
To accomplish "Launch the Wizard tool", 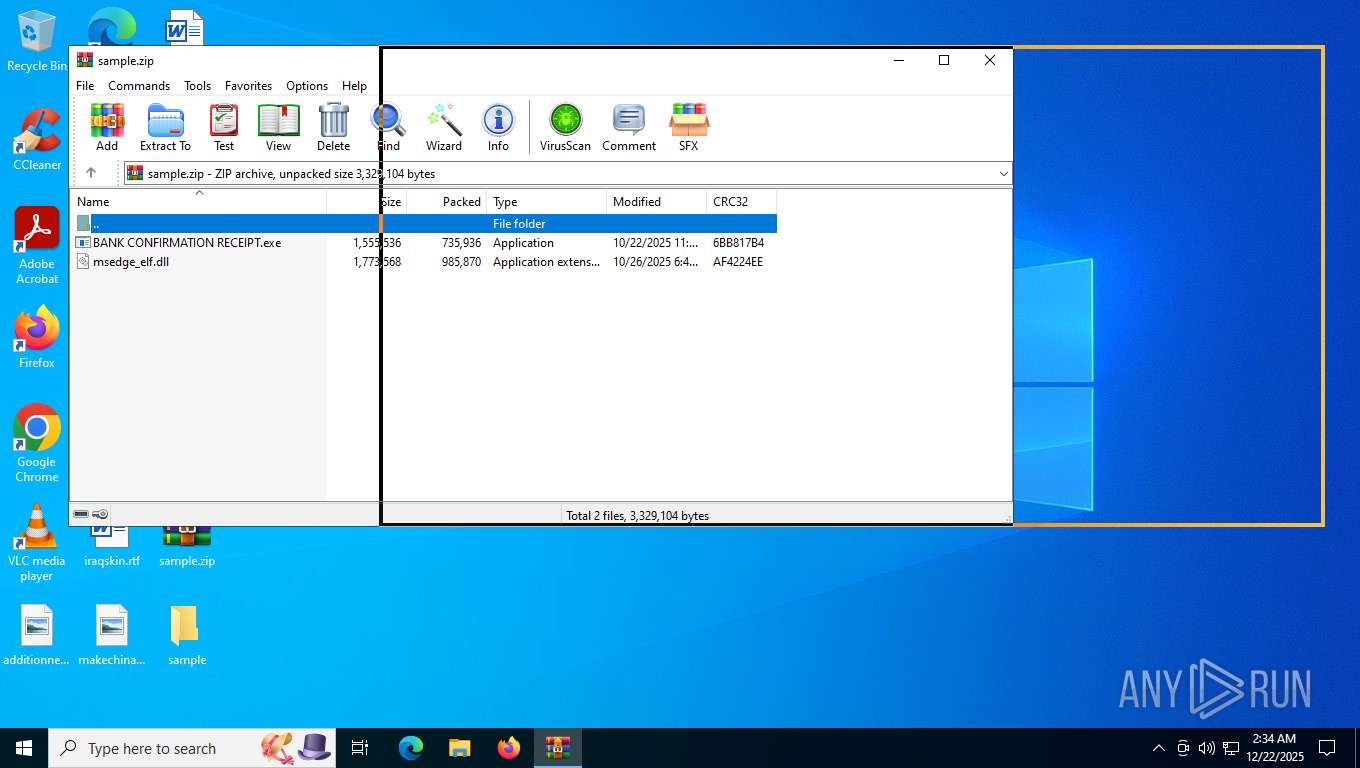I will [444, 127].
